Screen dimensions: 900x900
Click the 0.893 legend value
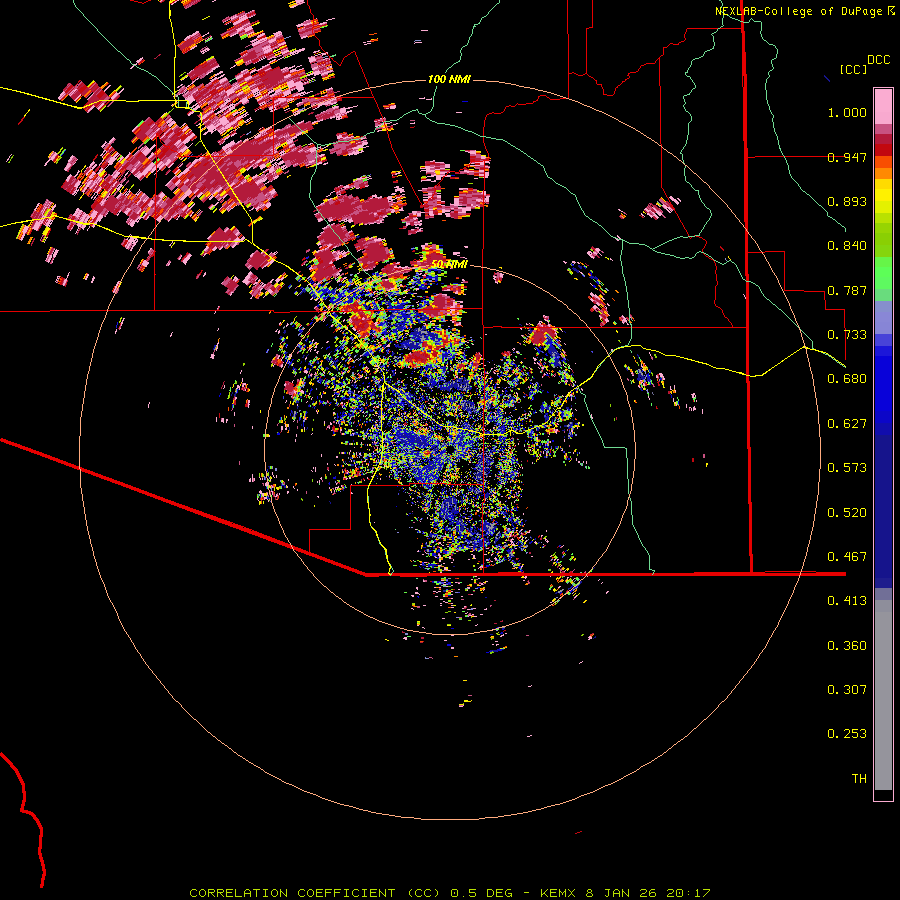(847, 201)
